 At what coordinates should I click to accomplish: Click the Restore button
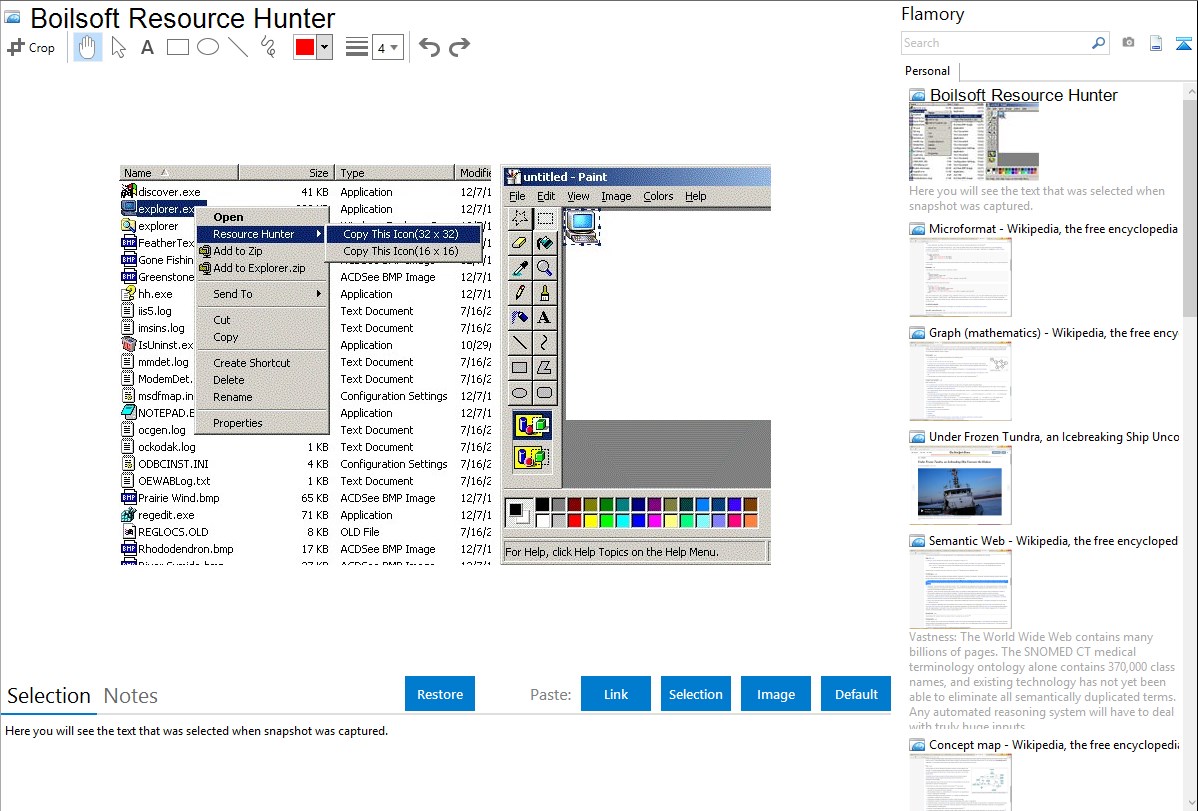440,694
